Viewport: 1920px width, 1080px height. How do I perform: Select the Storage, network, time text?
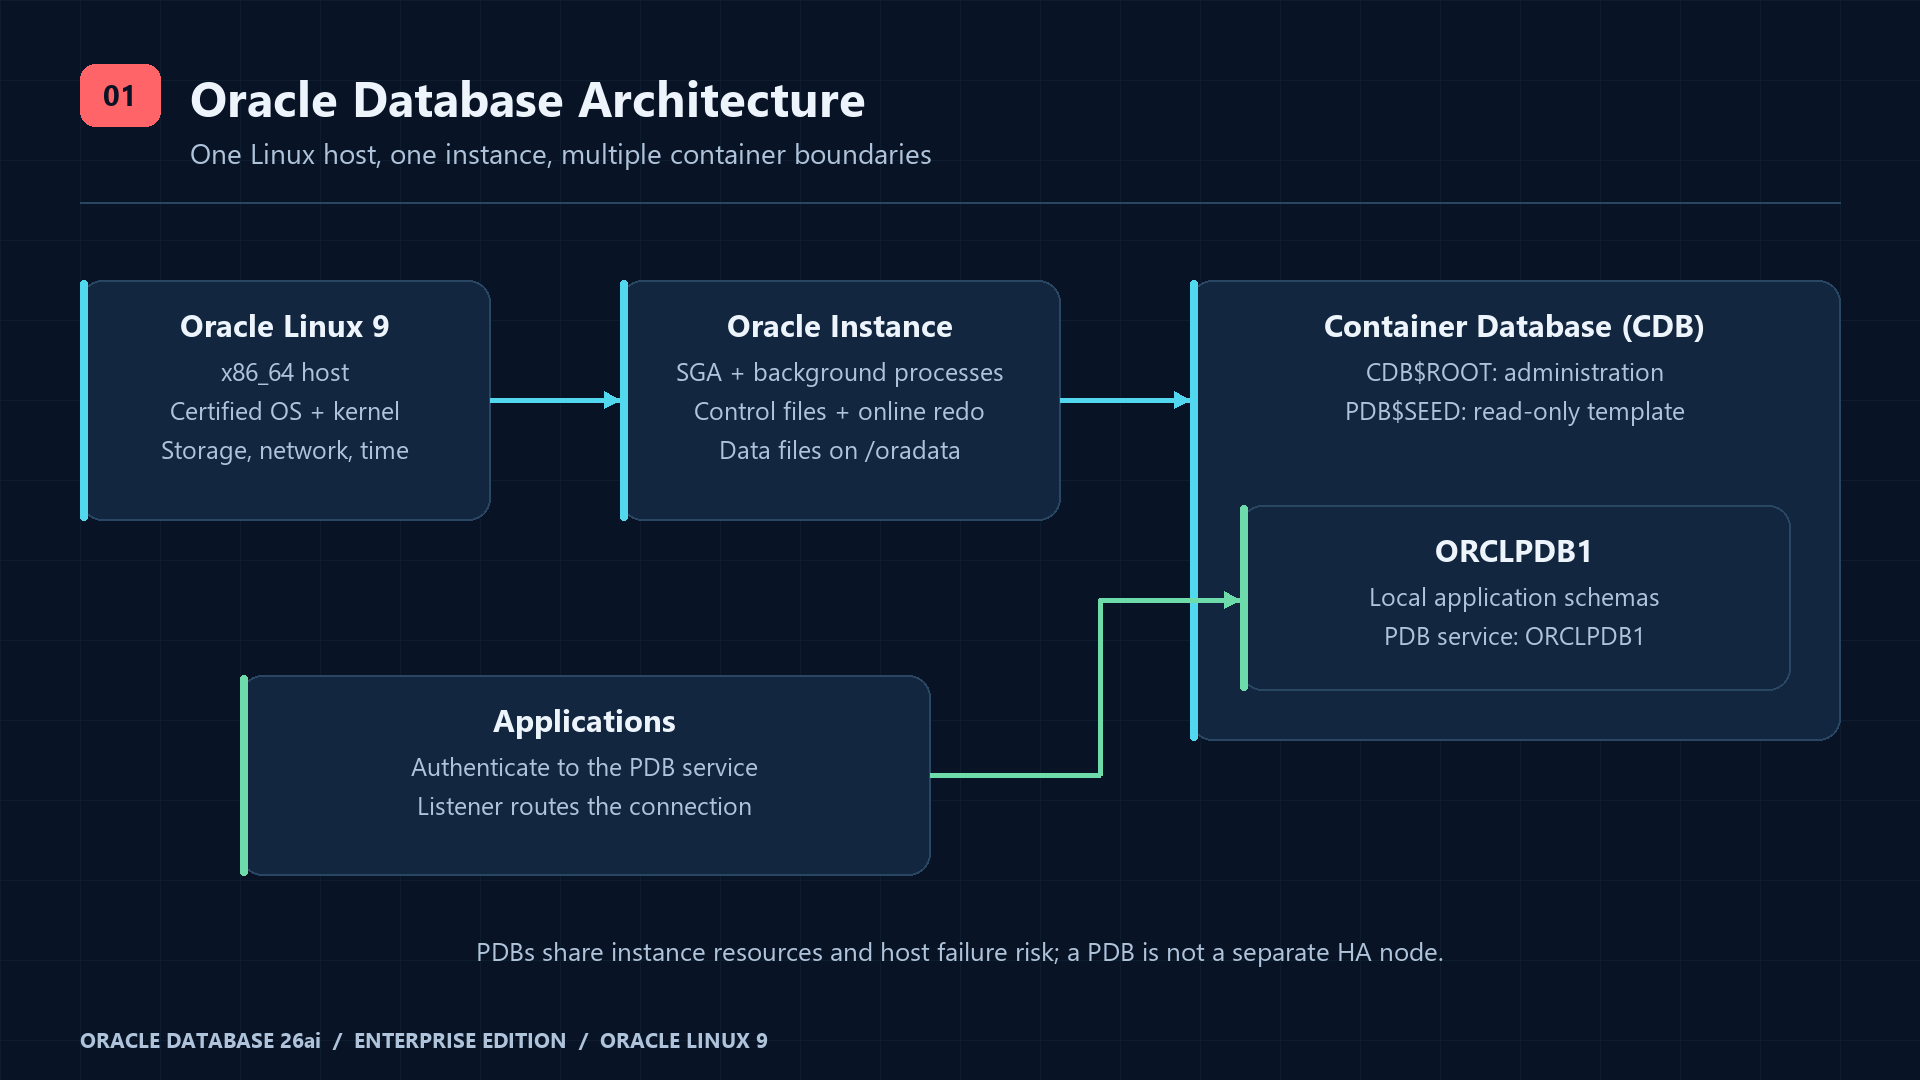[x=285, y=450]
